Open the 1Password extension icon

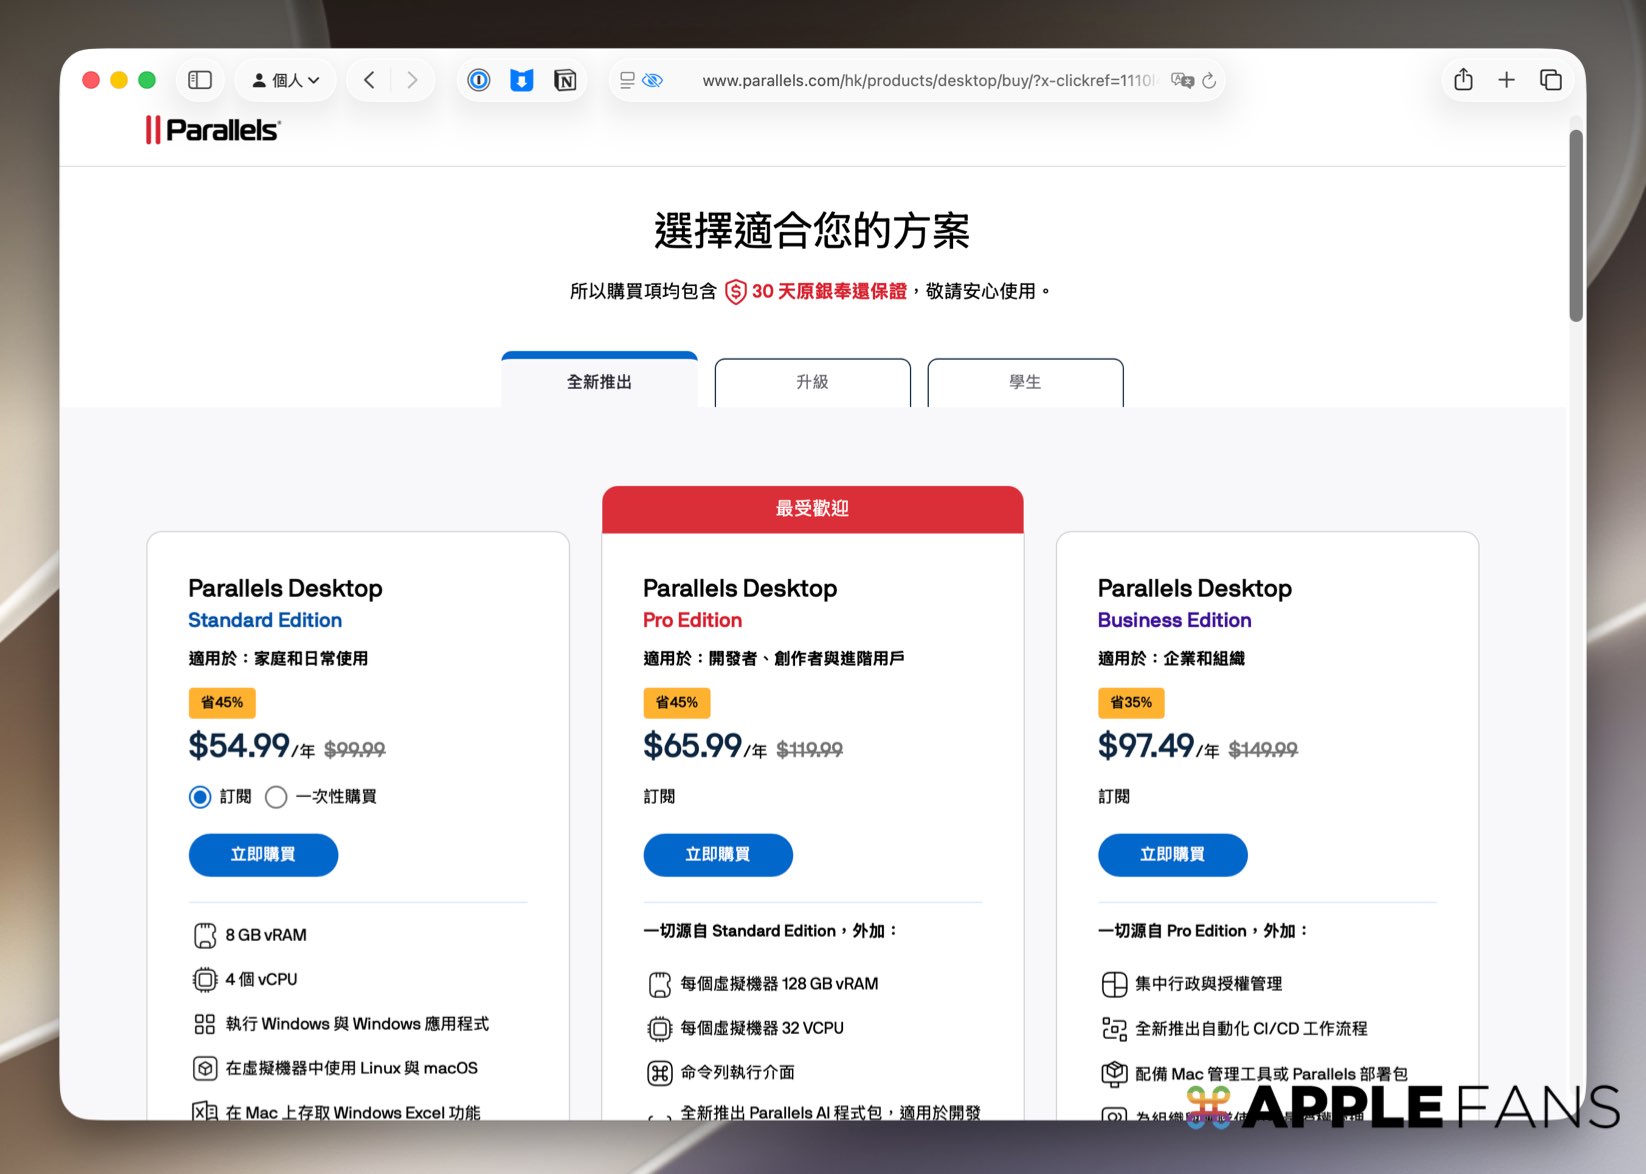(x=479, y=80)
